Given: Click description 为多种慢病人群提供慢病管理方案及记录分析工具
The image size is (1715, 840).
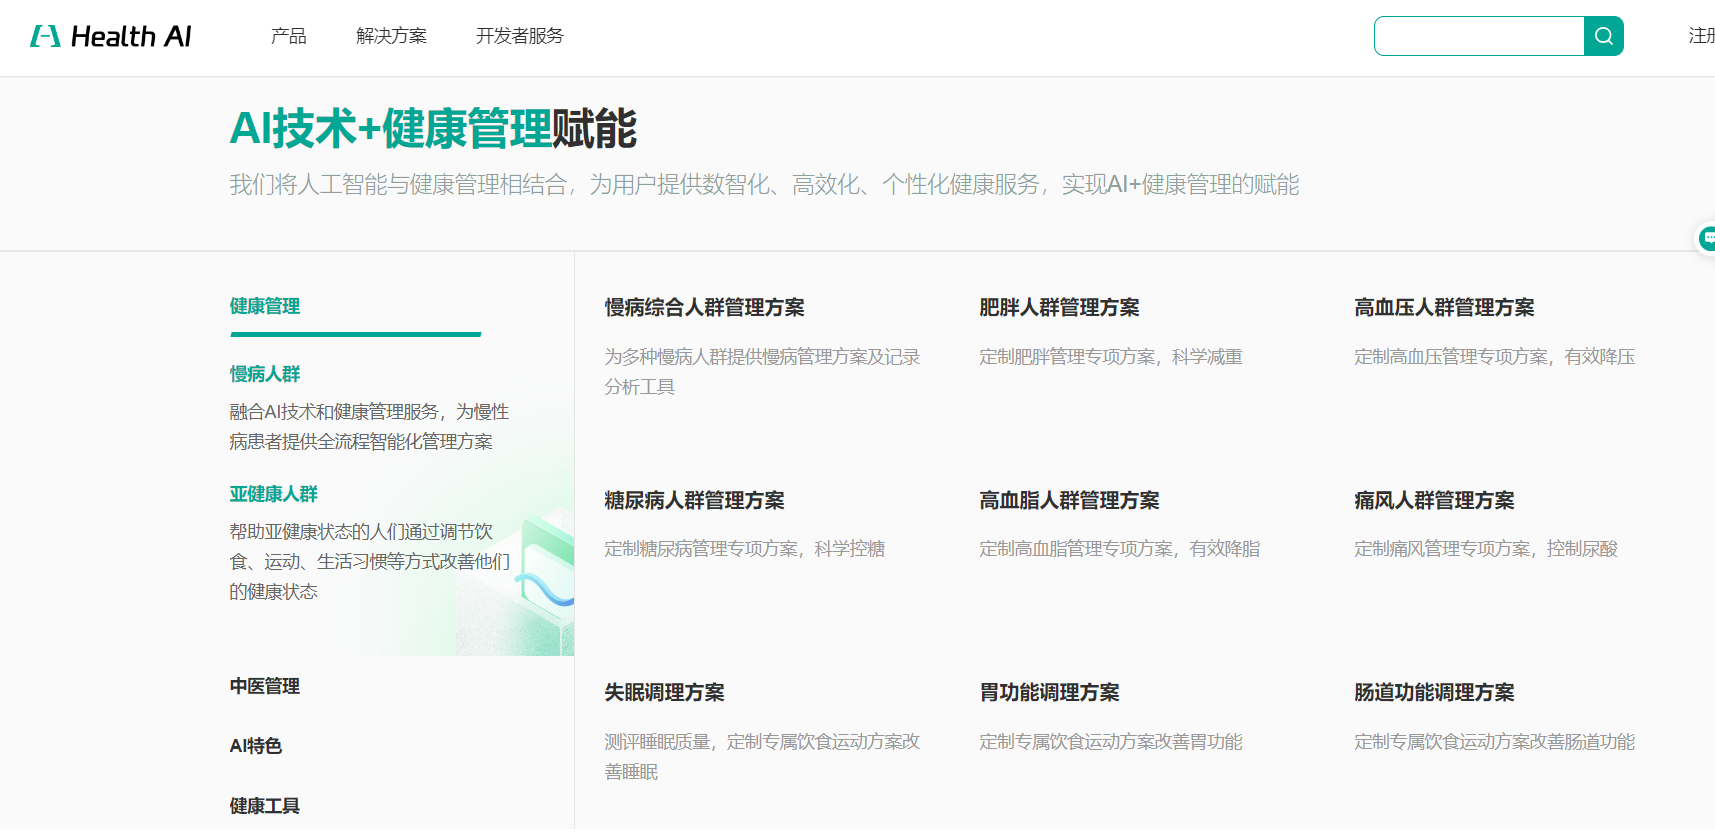Looking at the screenshot, I should [x=762, y=372].
